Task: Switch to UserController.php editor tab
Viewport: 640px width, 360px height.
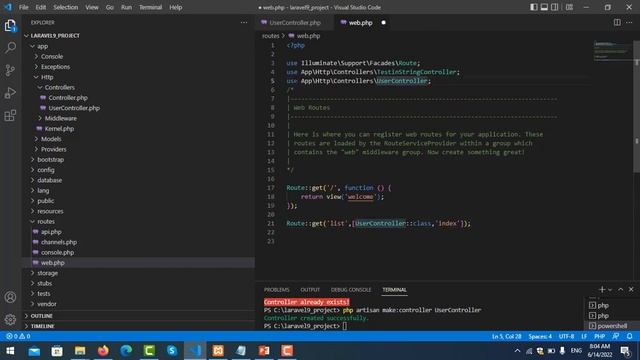Action: (295, 22)
